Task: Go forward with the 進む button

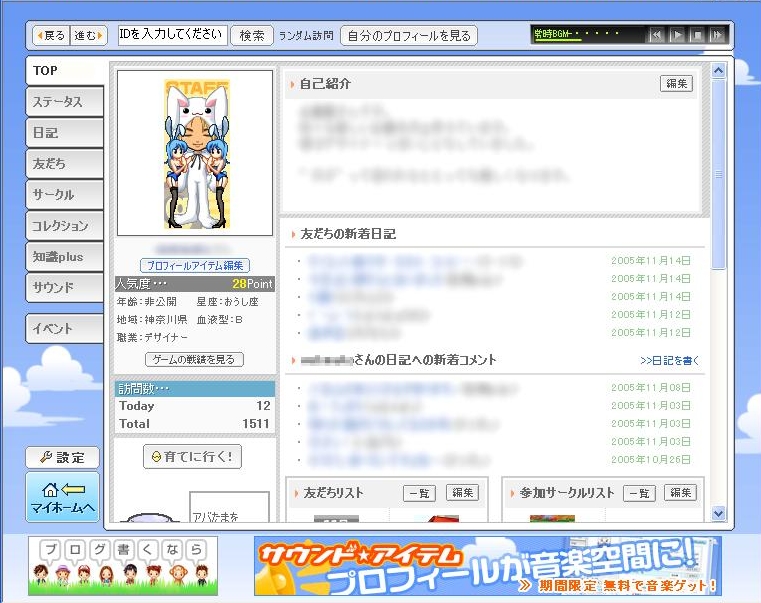Action: click(x=87, y=36)
